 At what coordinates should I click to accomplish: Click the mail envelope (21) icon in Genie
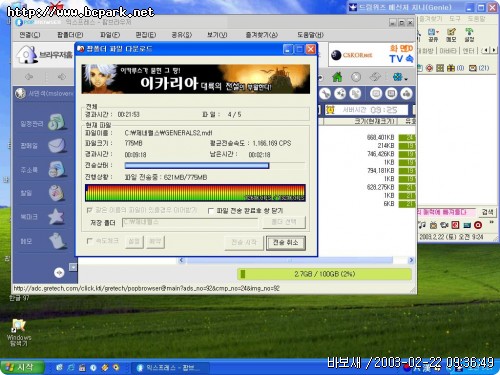coord(473,68)
